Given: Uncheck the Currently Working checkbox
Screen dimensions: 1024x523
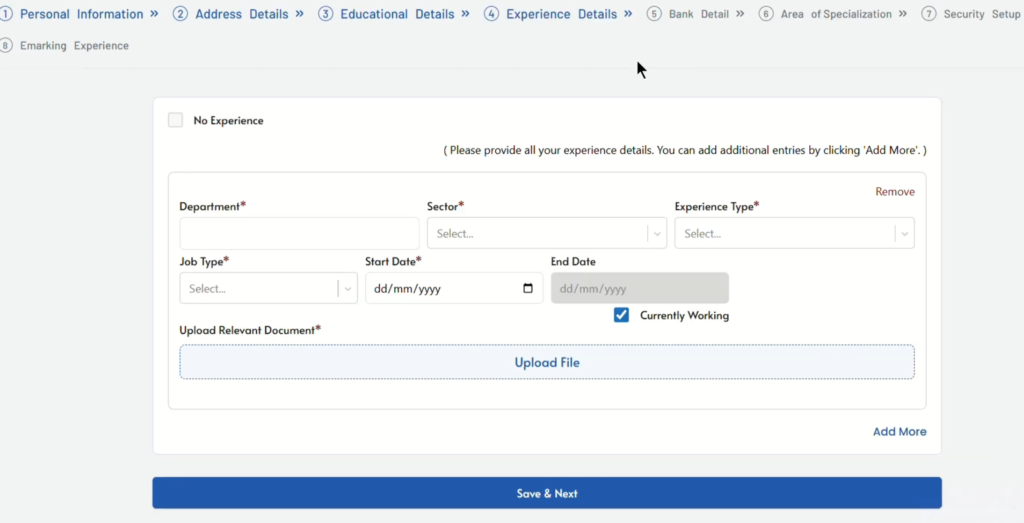Looking at the screenshot, I should click(622, 315).
